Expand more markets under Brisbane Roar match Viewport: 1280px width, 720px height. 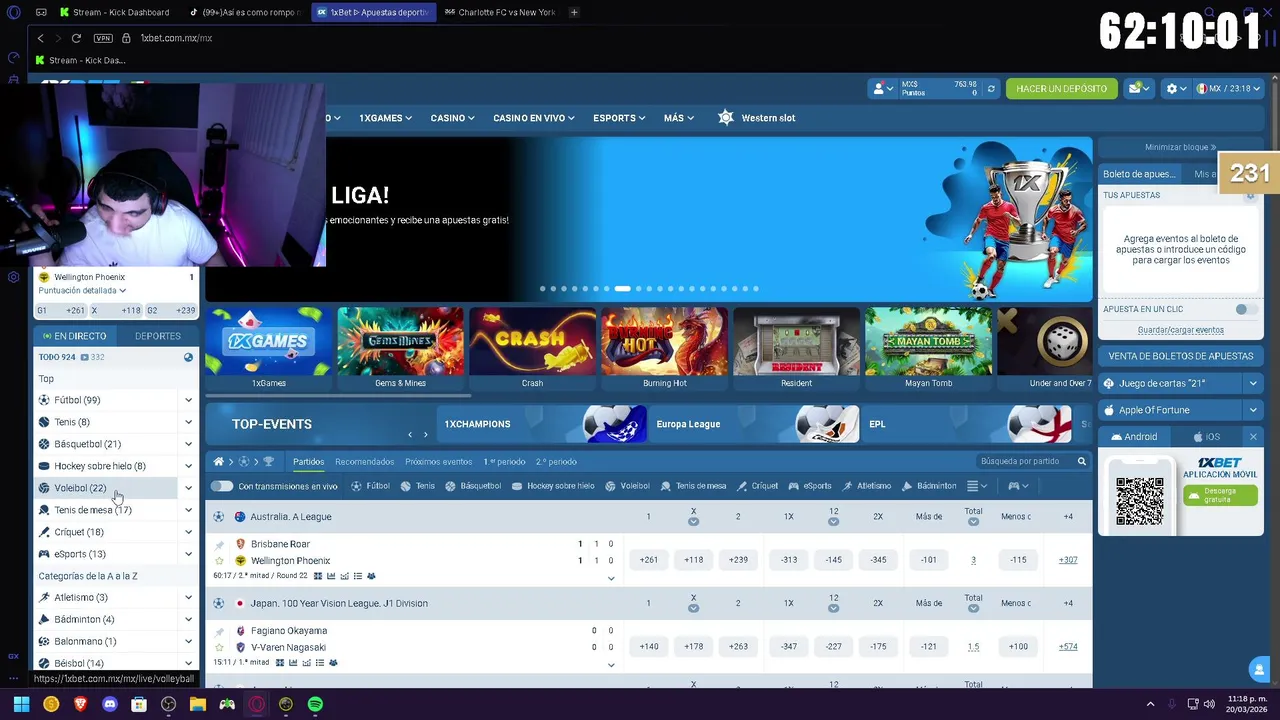tap(611, 578)
